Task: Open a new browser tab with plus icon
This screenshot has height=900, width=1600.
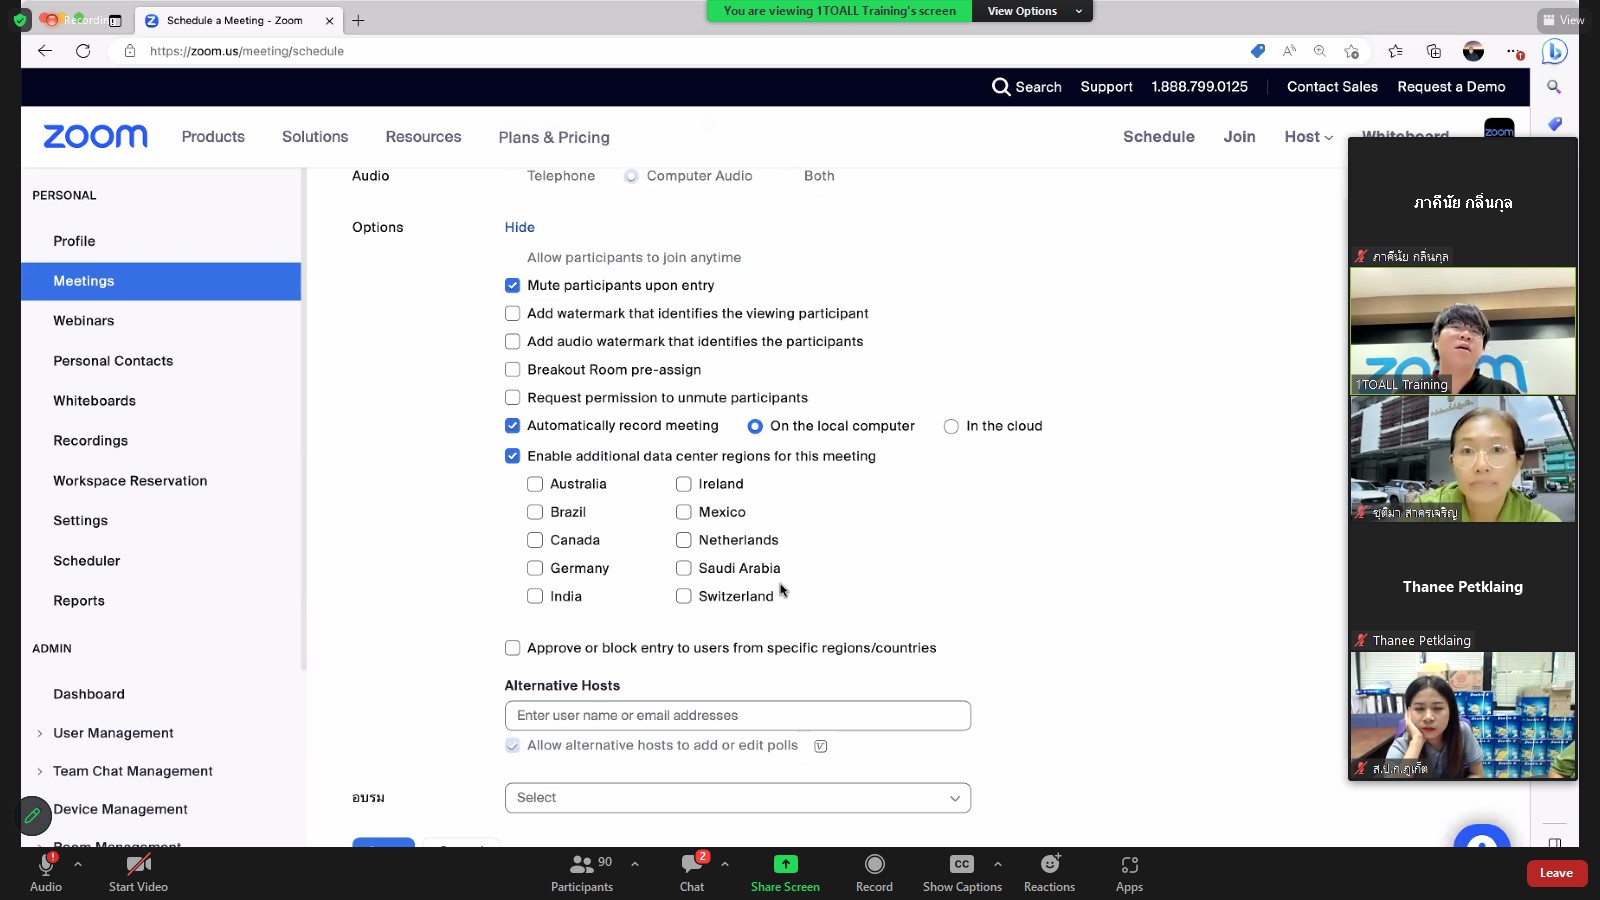Action: click(358, 20)
